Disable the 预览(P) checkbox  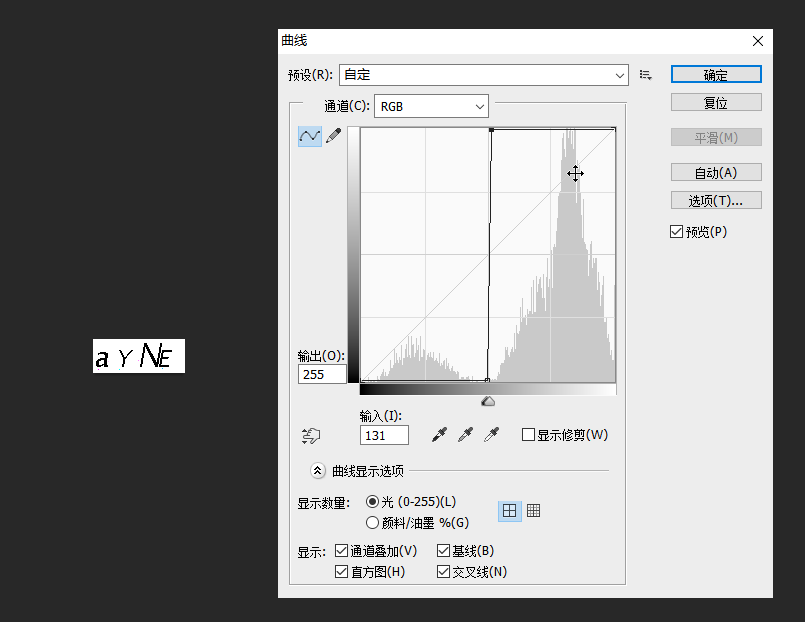(677, 231)
